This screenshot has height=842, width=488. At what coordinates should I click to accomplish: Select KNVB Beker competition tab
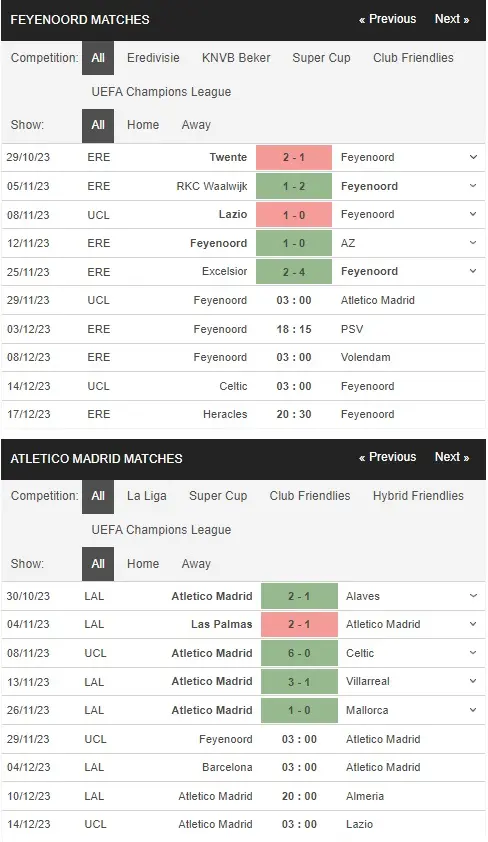point(236,58)
